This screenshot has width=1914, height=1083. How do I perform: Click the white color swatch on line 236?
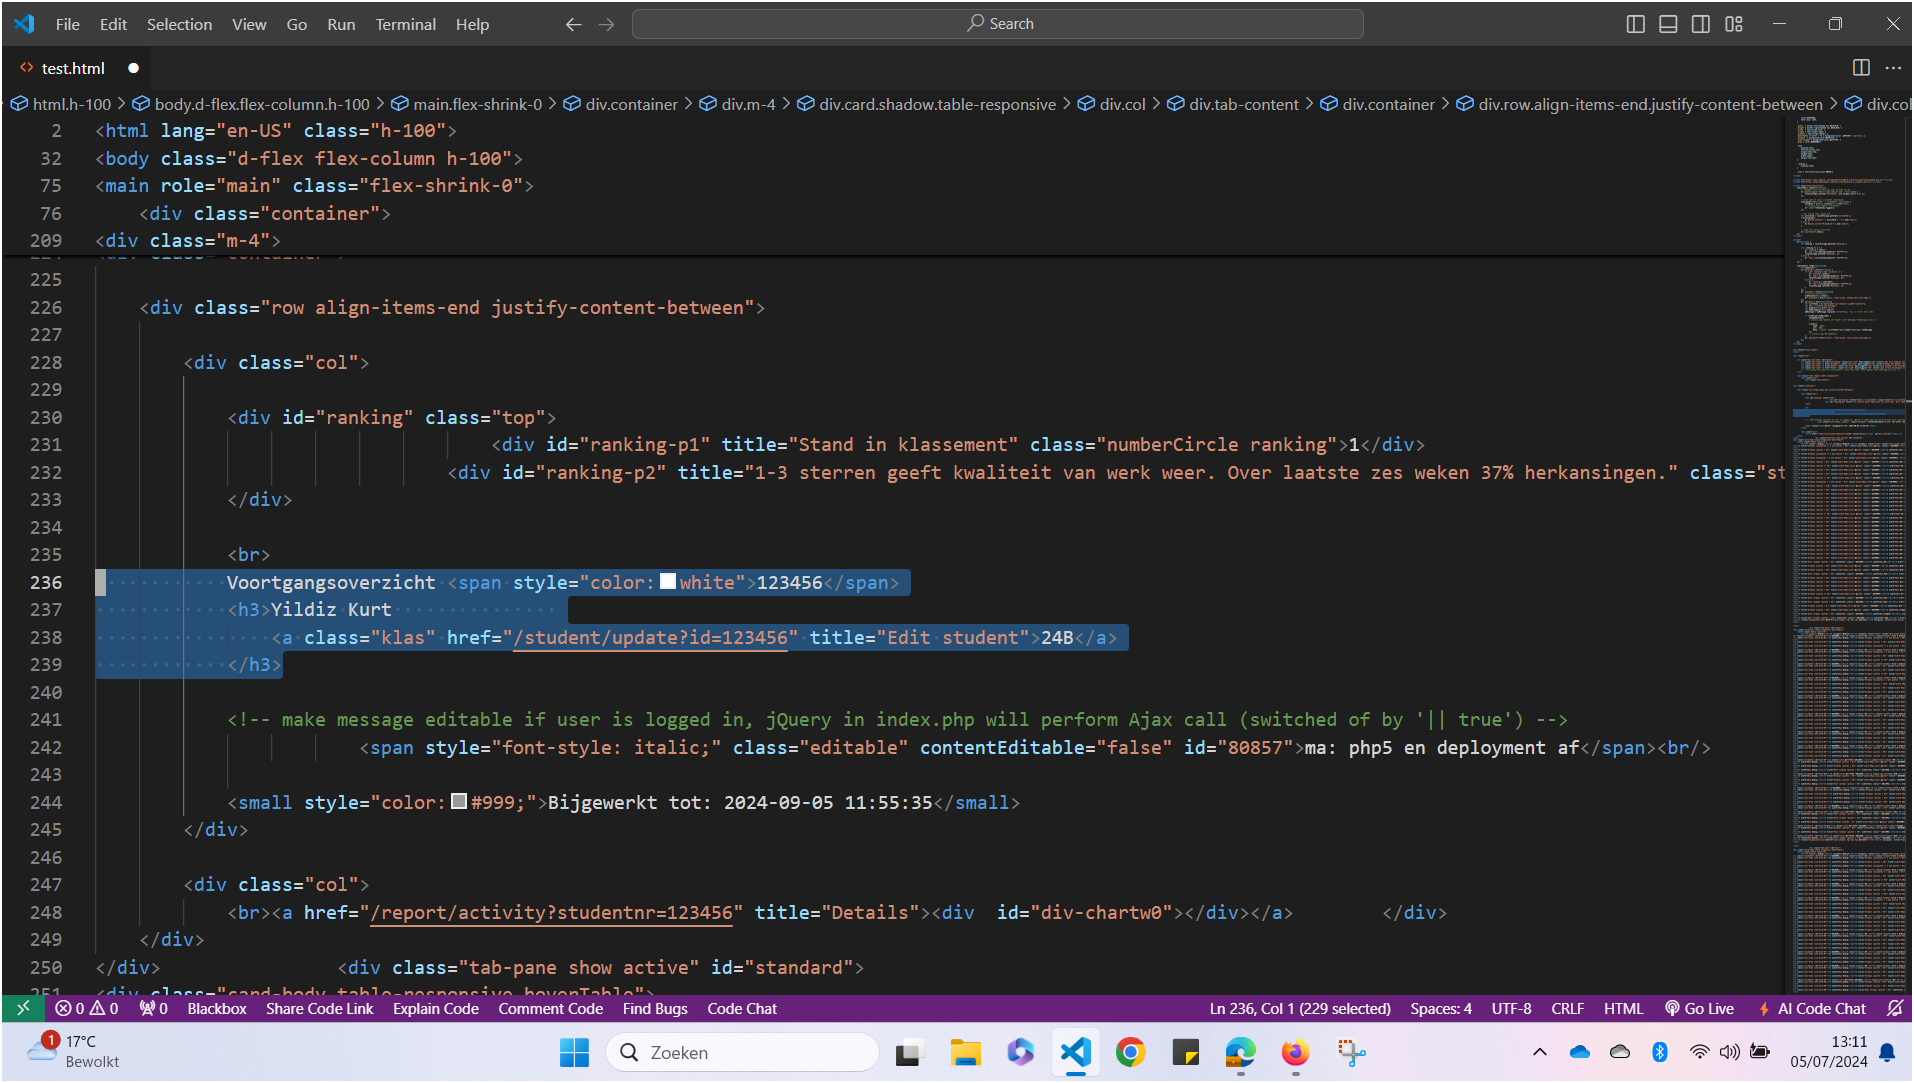click(x=668, y=582)
